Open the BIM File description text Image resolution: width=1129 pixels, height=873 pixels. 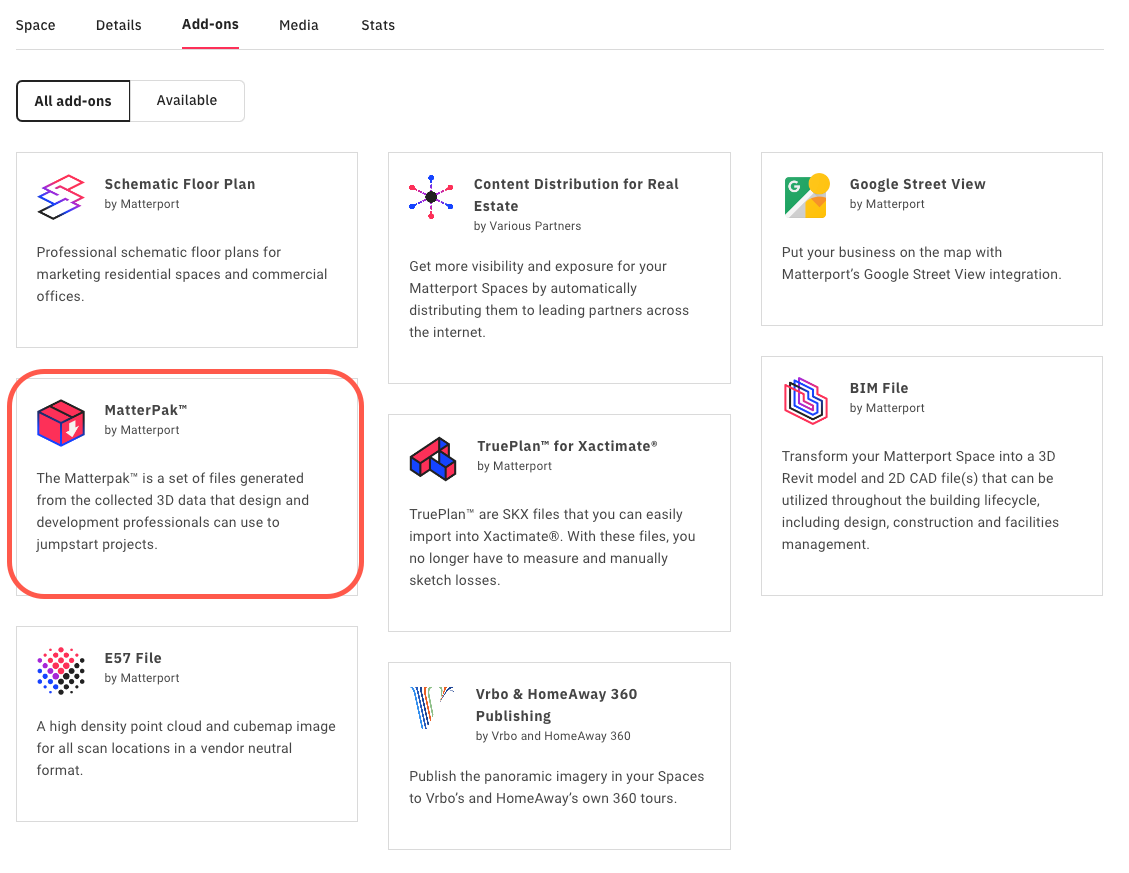tap(920, 500)
